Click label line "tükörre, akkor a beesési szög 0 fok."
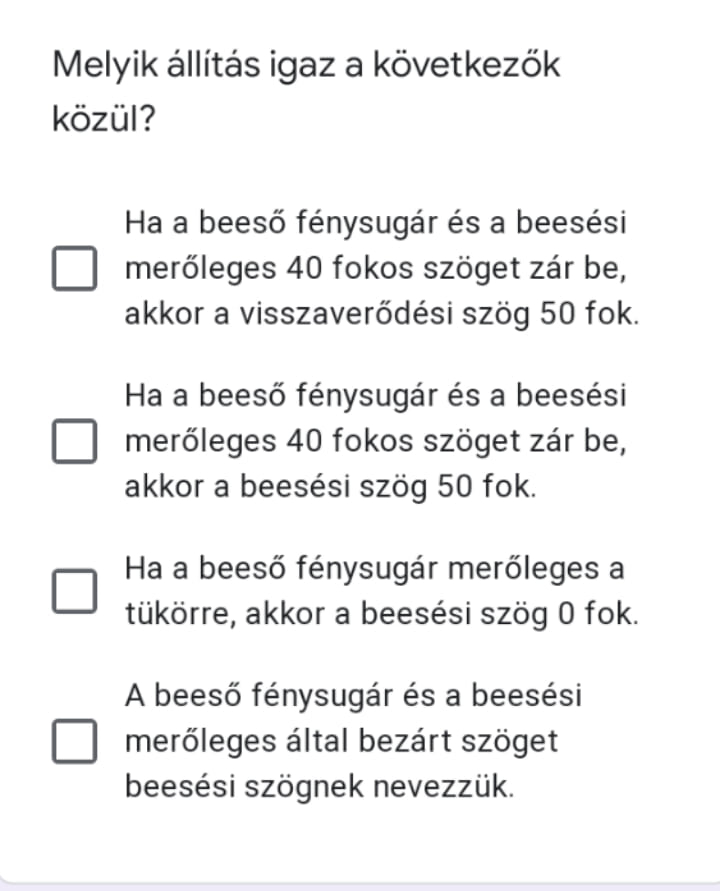Image resolution: width=720 pixels, height=891 pixels. tap(380, 614)
